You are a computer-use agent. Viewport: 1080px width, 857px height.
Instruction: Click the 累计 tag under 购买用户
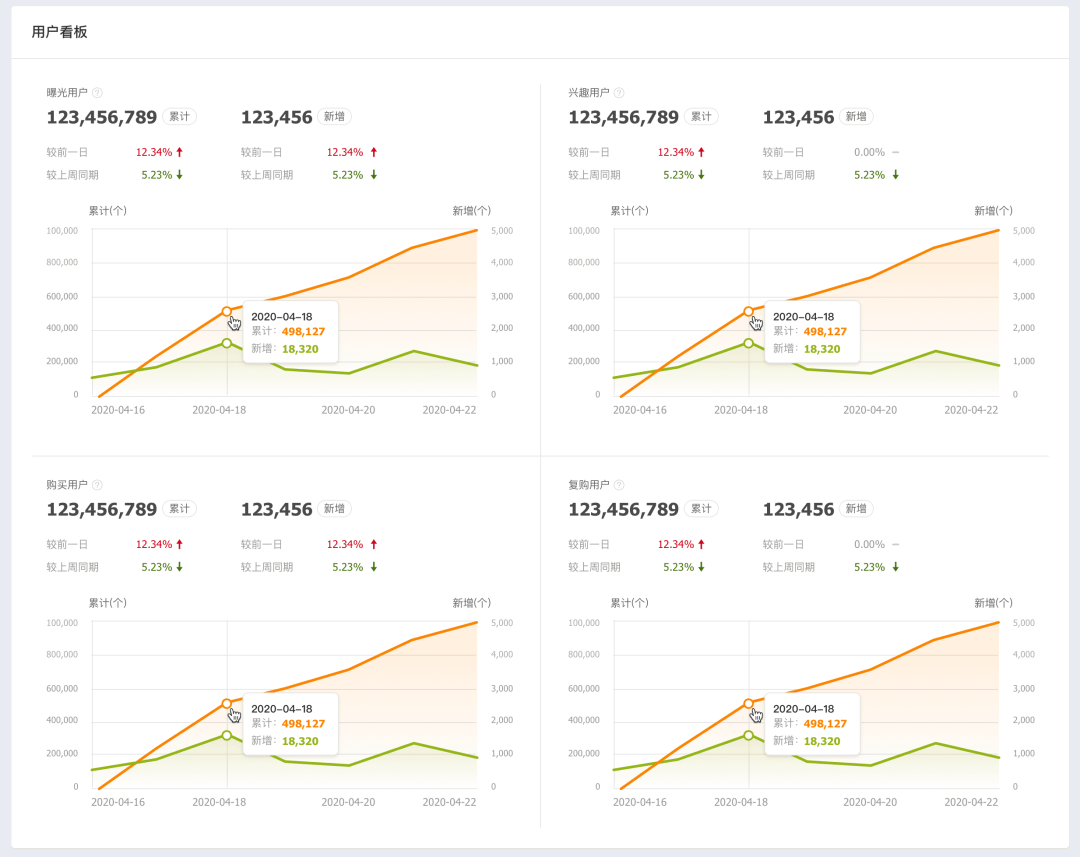pyautogui.click(x=180, y=508)
